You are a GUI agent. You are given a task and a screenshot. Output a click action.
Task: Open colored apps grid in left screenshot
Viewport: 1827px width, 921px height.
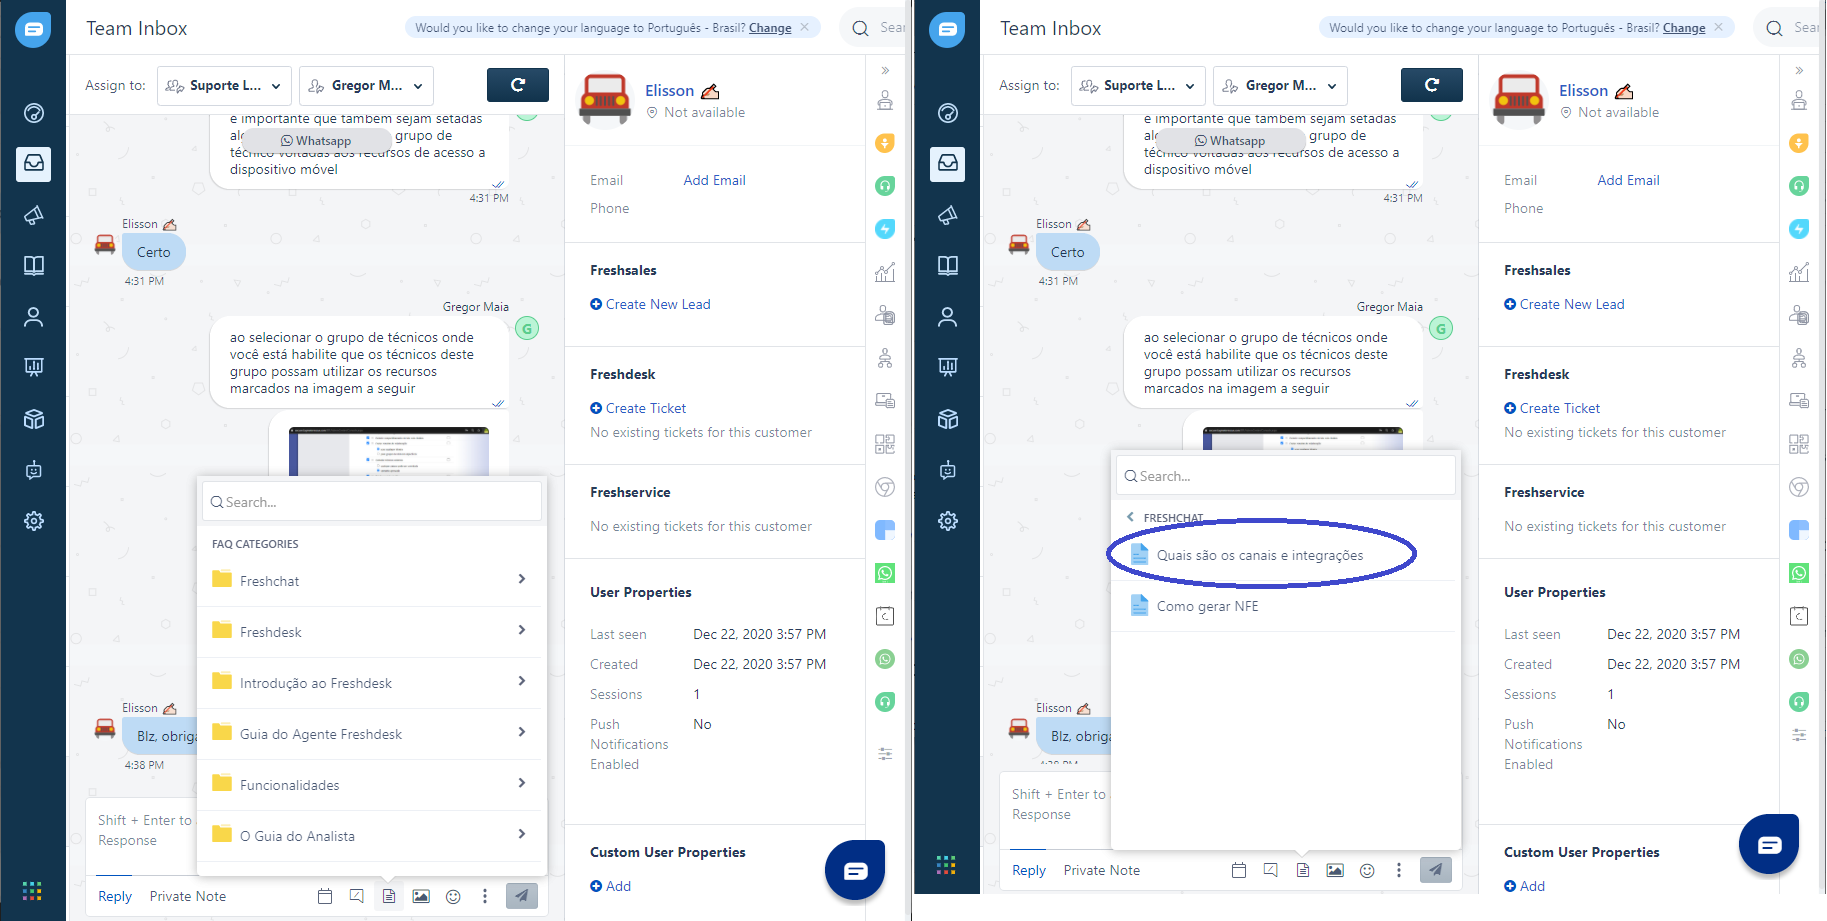(32, 890)
